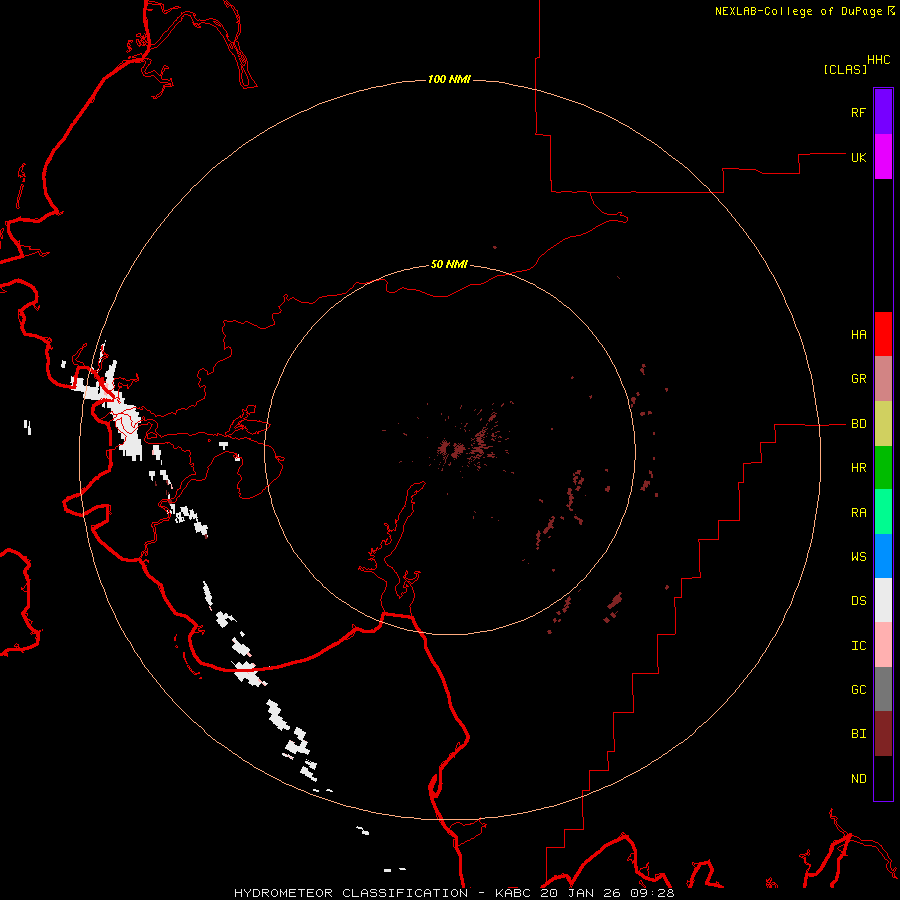Click the DS white legend swatch

point(883,600)
